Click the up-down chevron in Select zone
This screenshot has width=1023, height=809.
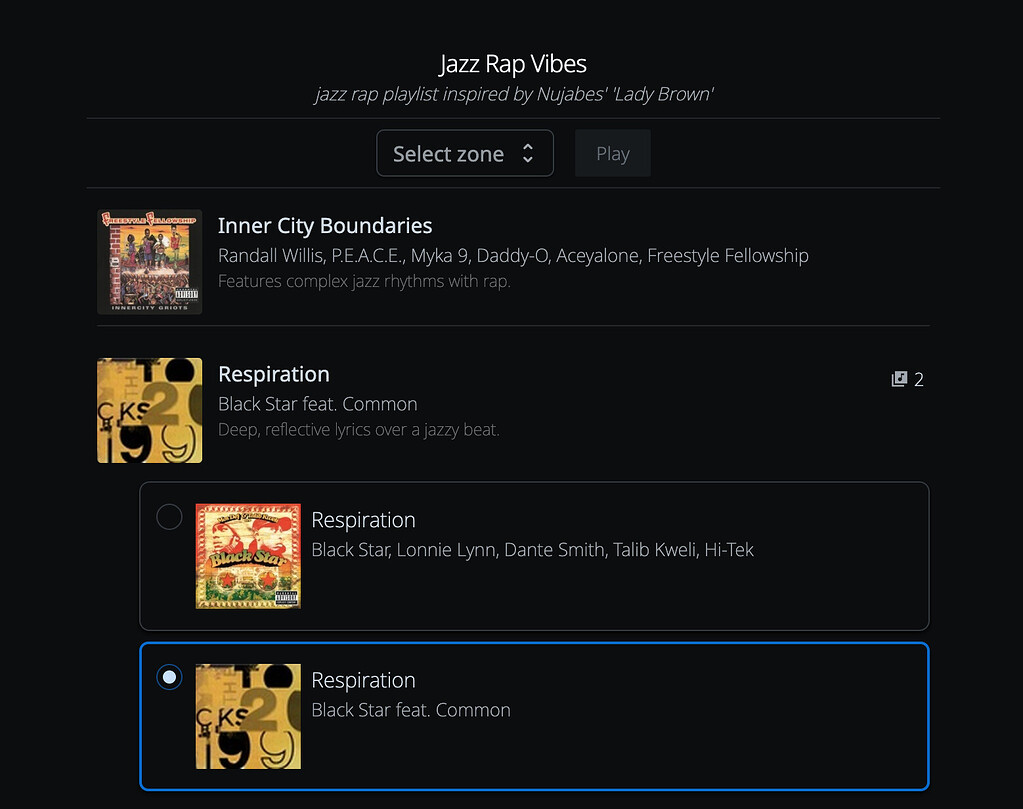[528, 154]
